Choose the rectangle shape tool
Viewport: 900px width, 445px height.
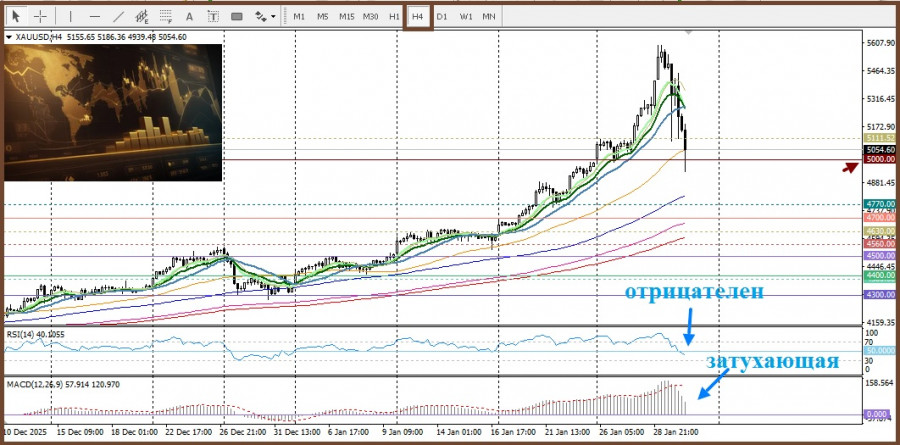[237, 16]
